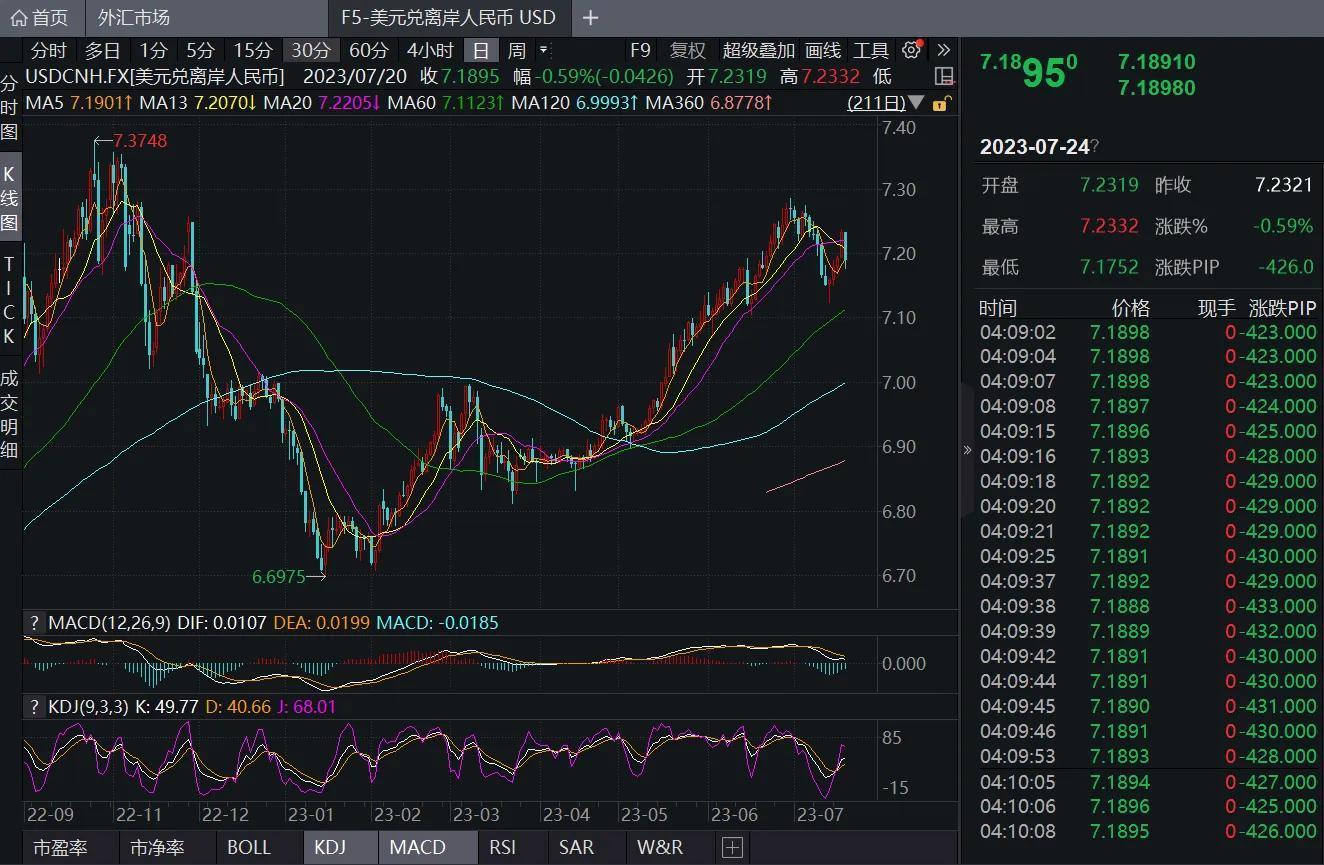The height and width of the screenshot is (865, 1324).
Task: Open KDJ indicator help question mark
Action: (x=34, y=707)
